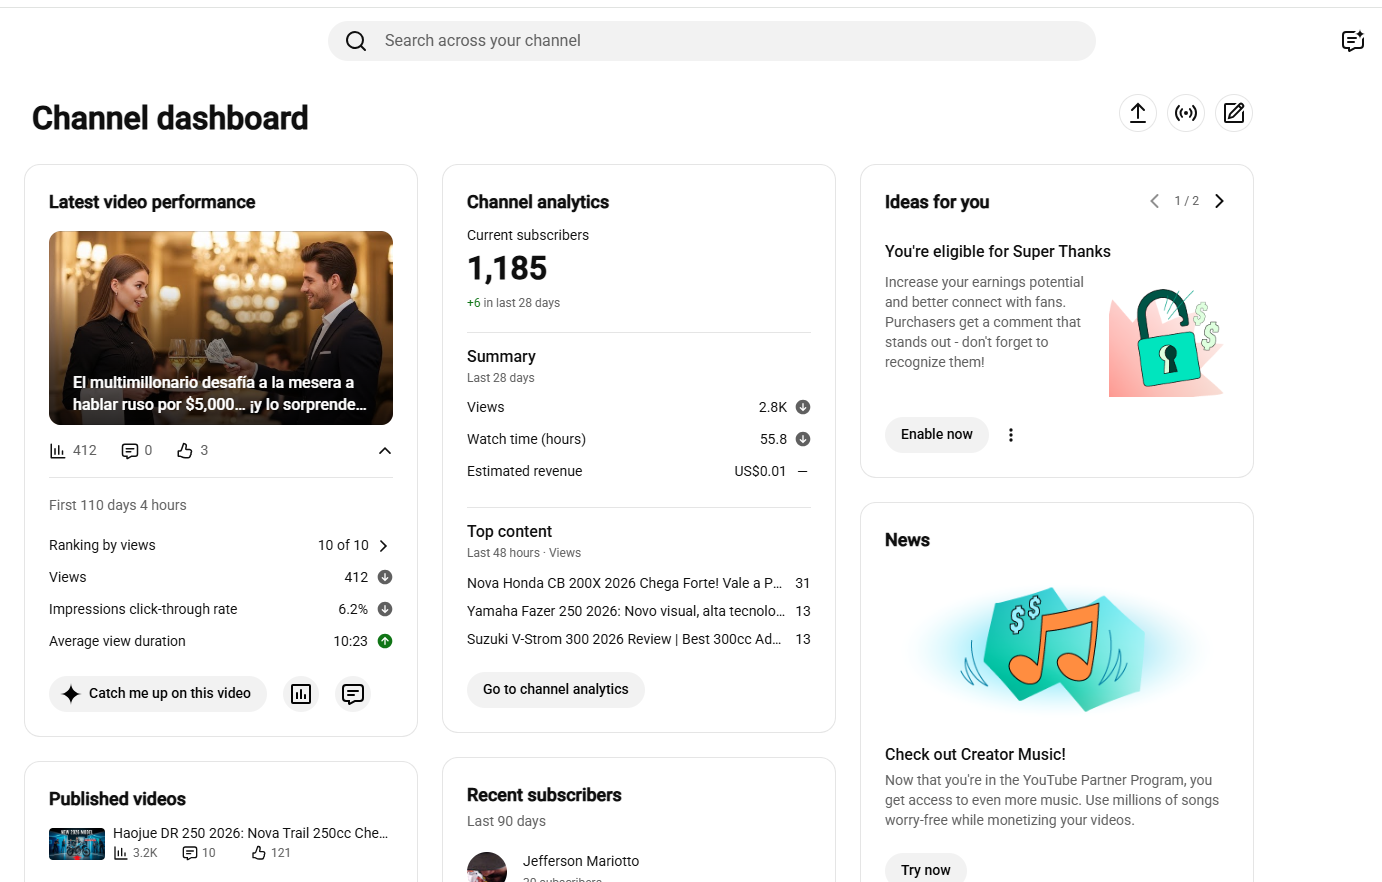The image size is (1382, 882).
Task: Click Jefferson Mariotto's avatar
Action: pos(487,867)
